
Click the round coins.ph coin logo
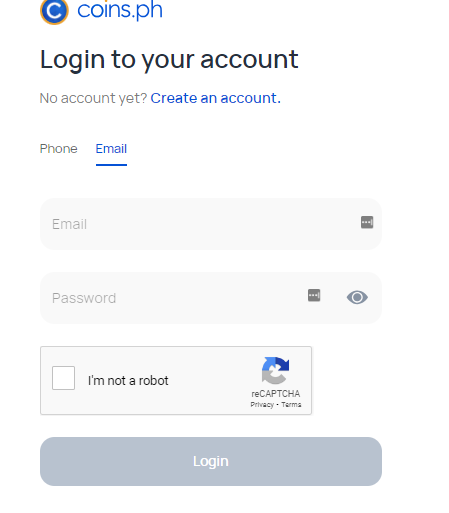tap(54, 11)
